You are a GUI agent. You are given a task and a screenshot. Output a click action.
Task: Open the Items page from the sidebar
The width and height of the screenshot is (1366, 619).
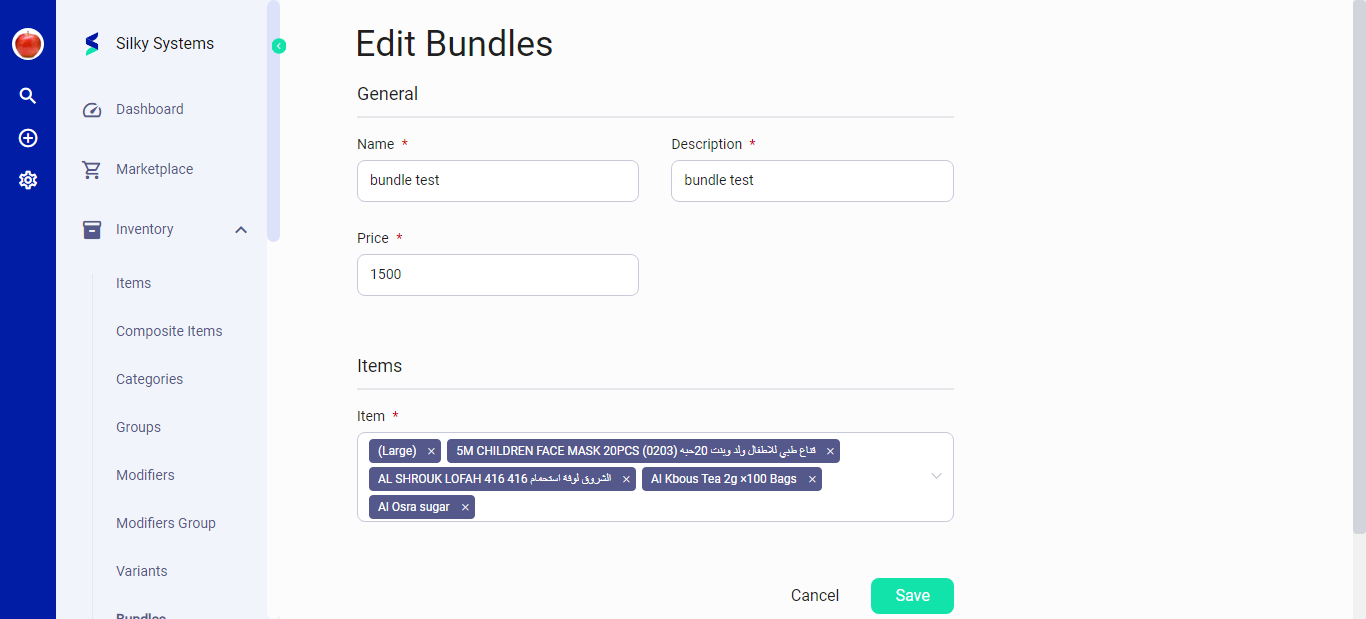tap(133, 283)
